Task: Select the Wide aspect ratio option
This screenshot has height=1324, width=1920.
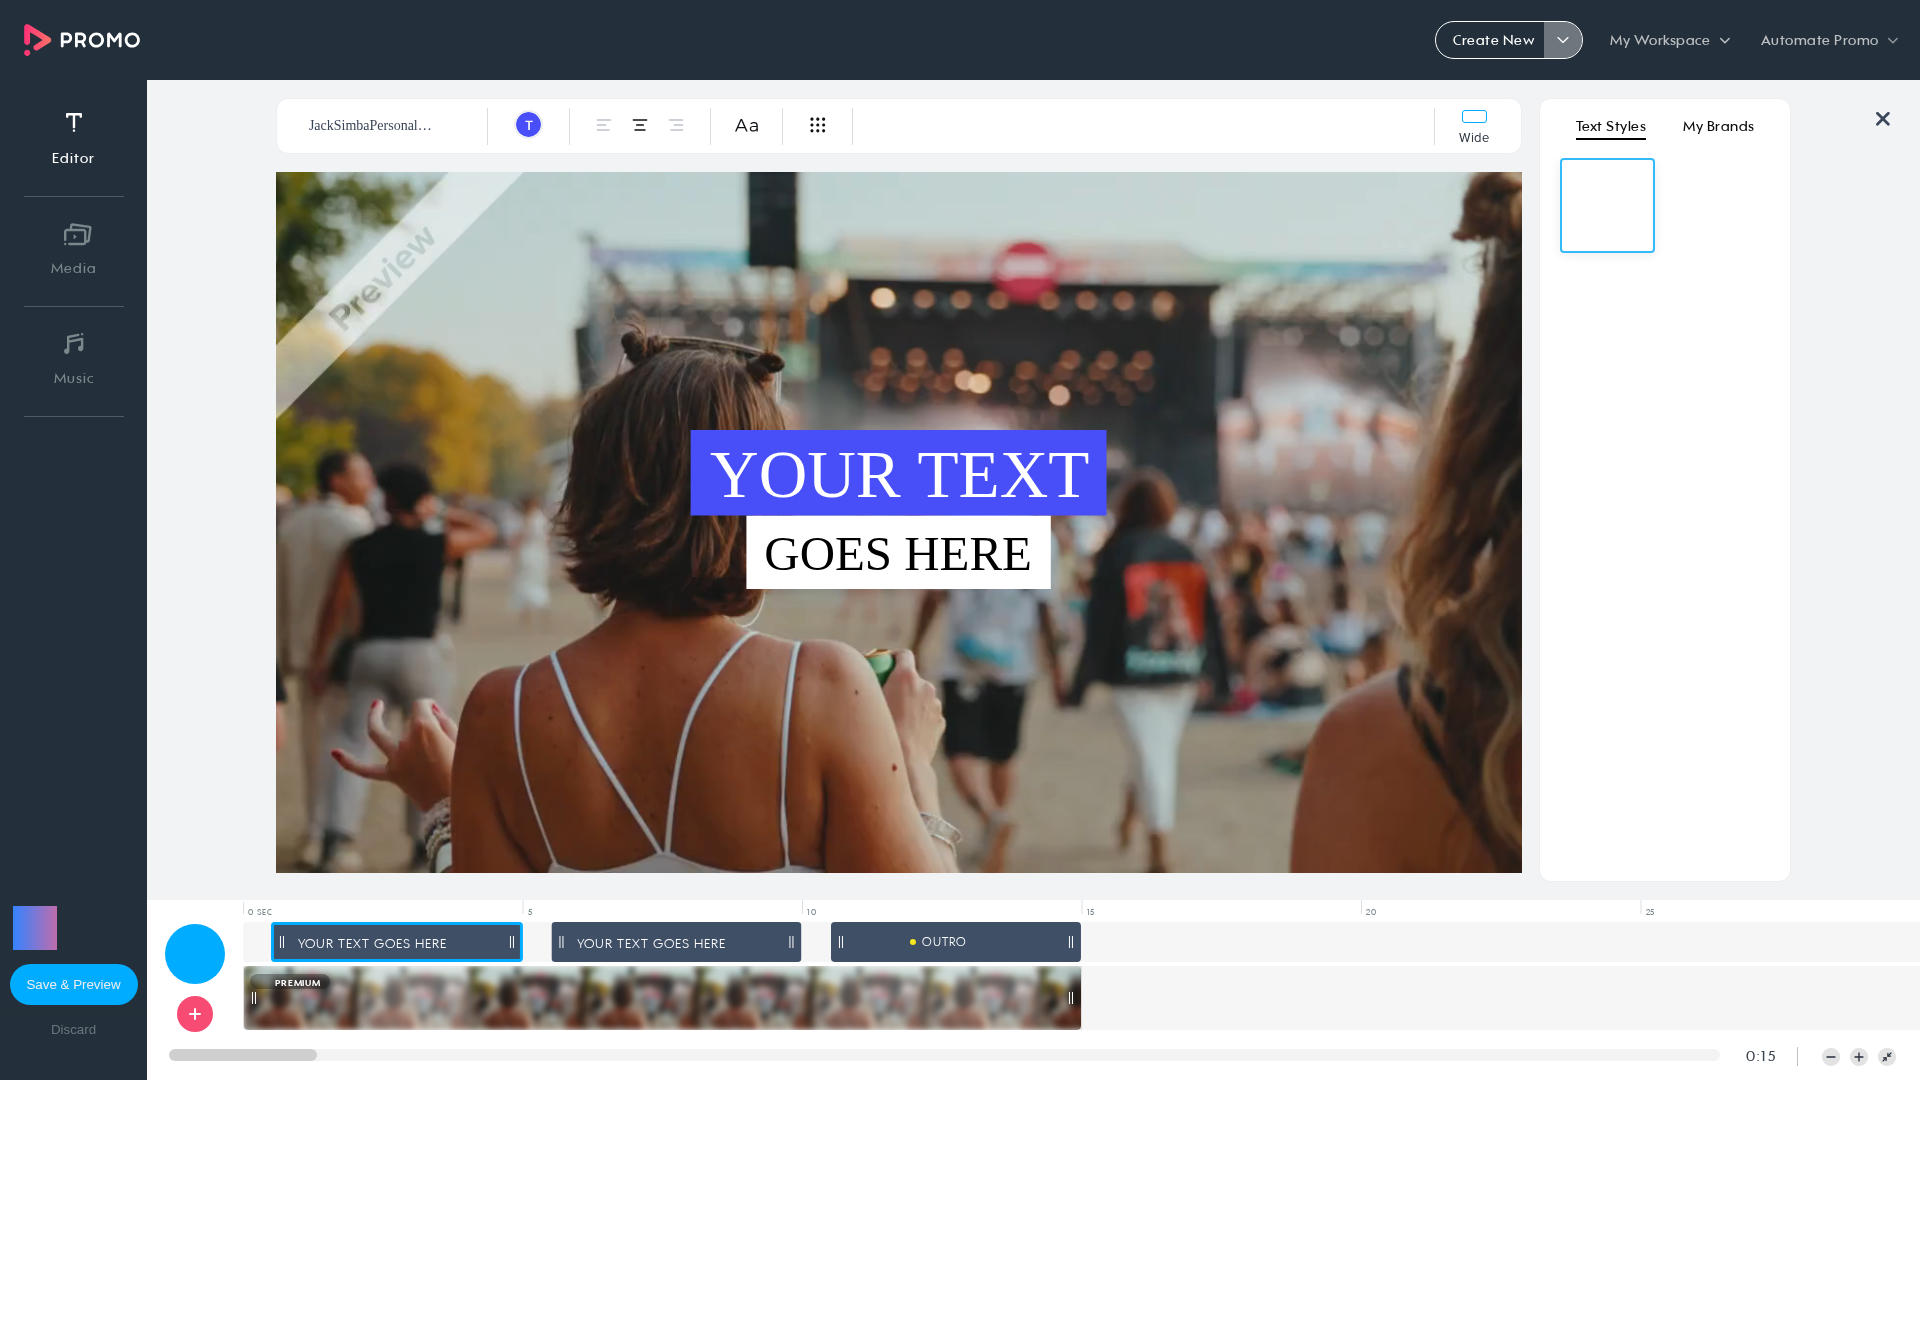Action: 1474,126
